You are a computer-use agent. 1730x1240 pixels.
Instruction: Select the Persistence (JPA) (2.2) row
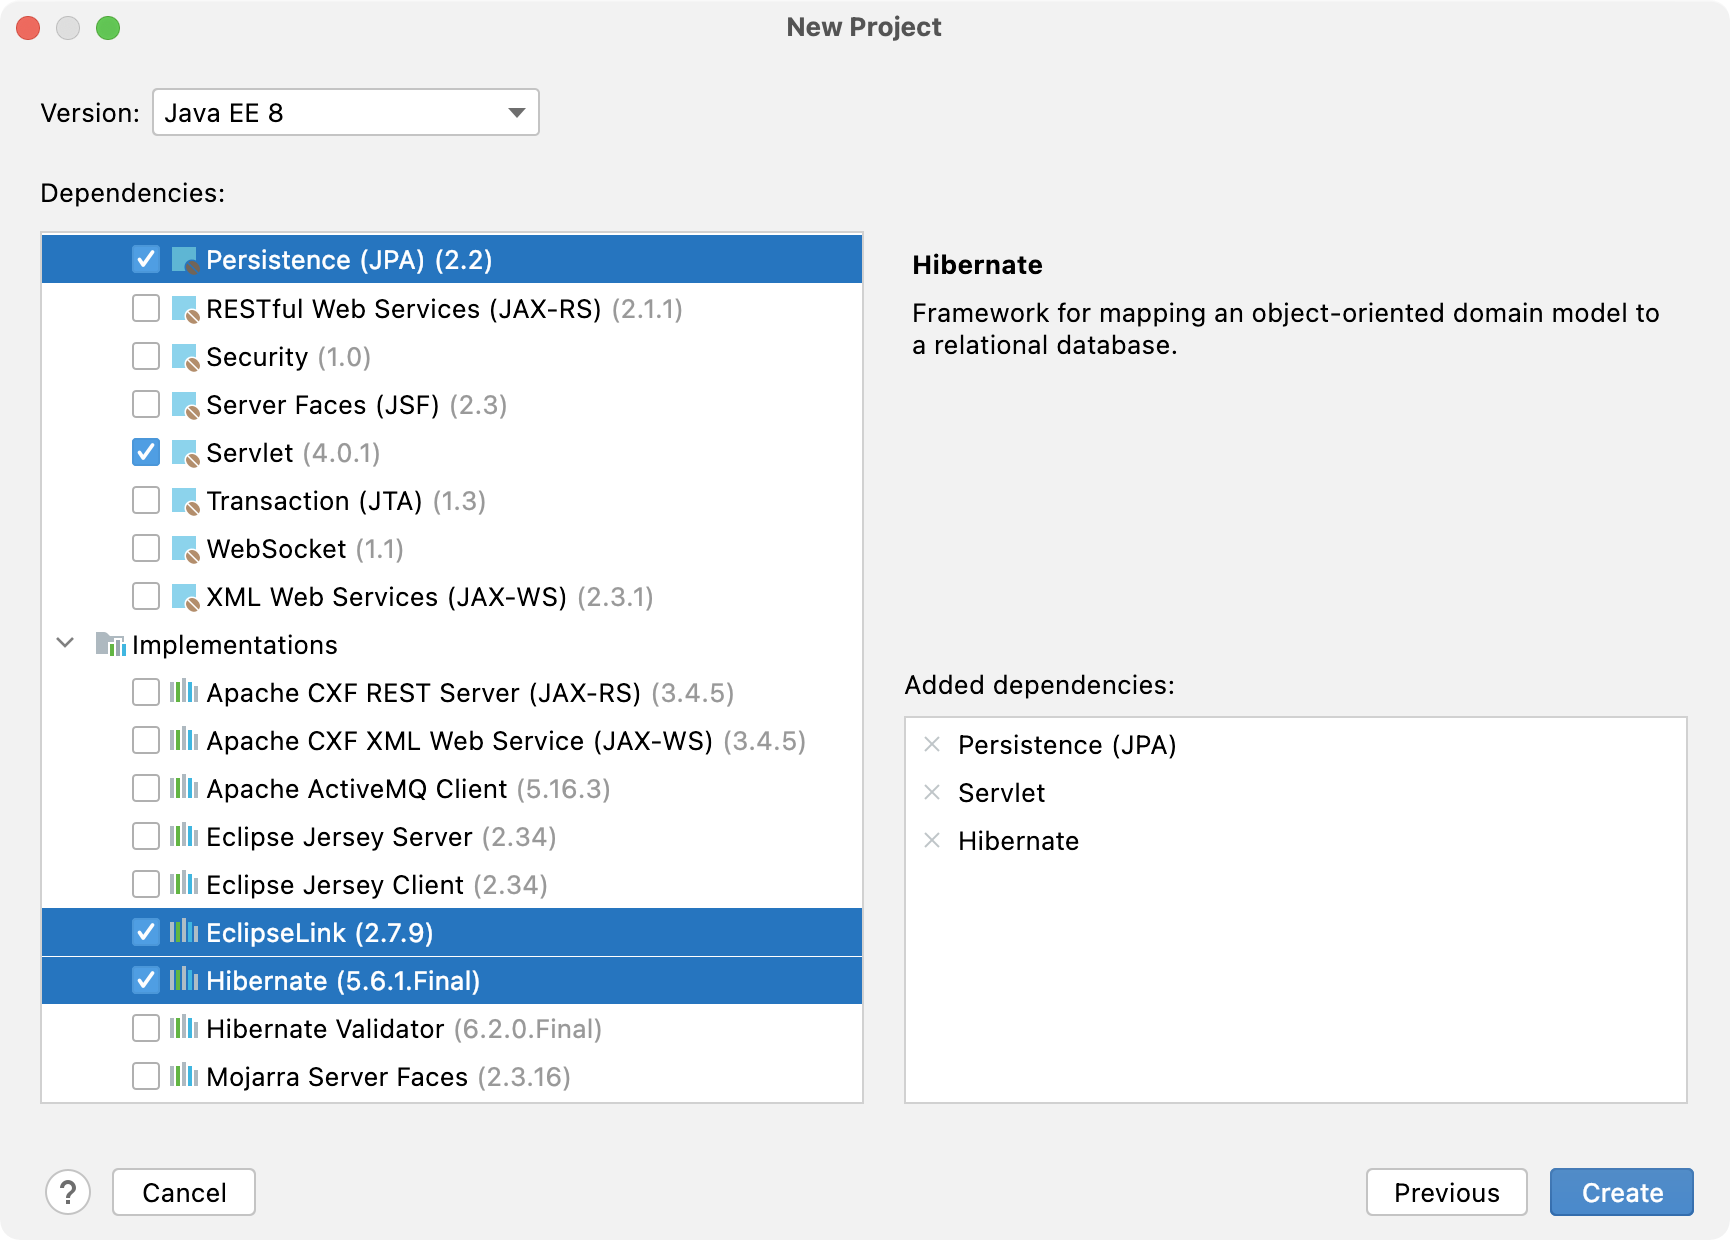point(452,260)
